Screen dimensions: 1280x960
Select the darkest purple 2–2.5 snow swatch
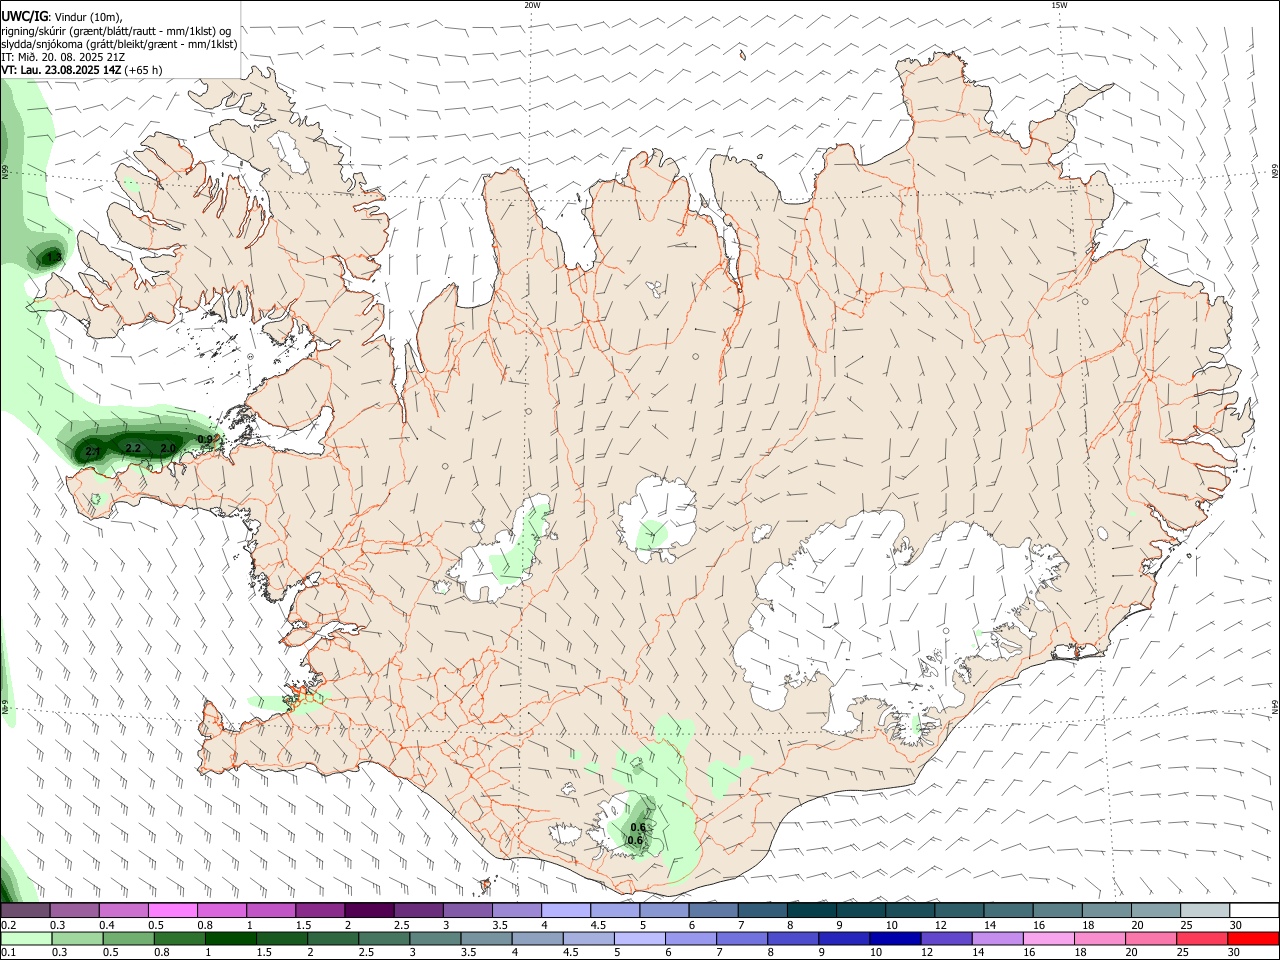point(368,910)
